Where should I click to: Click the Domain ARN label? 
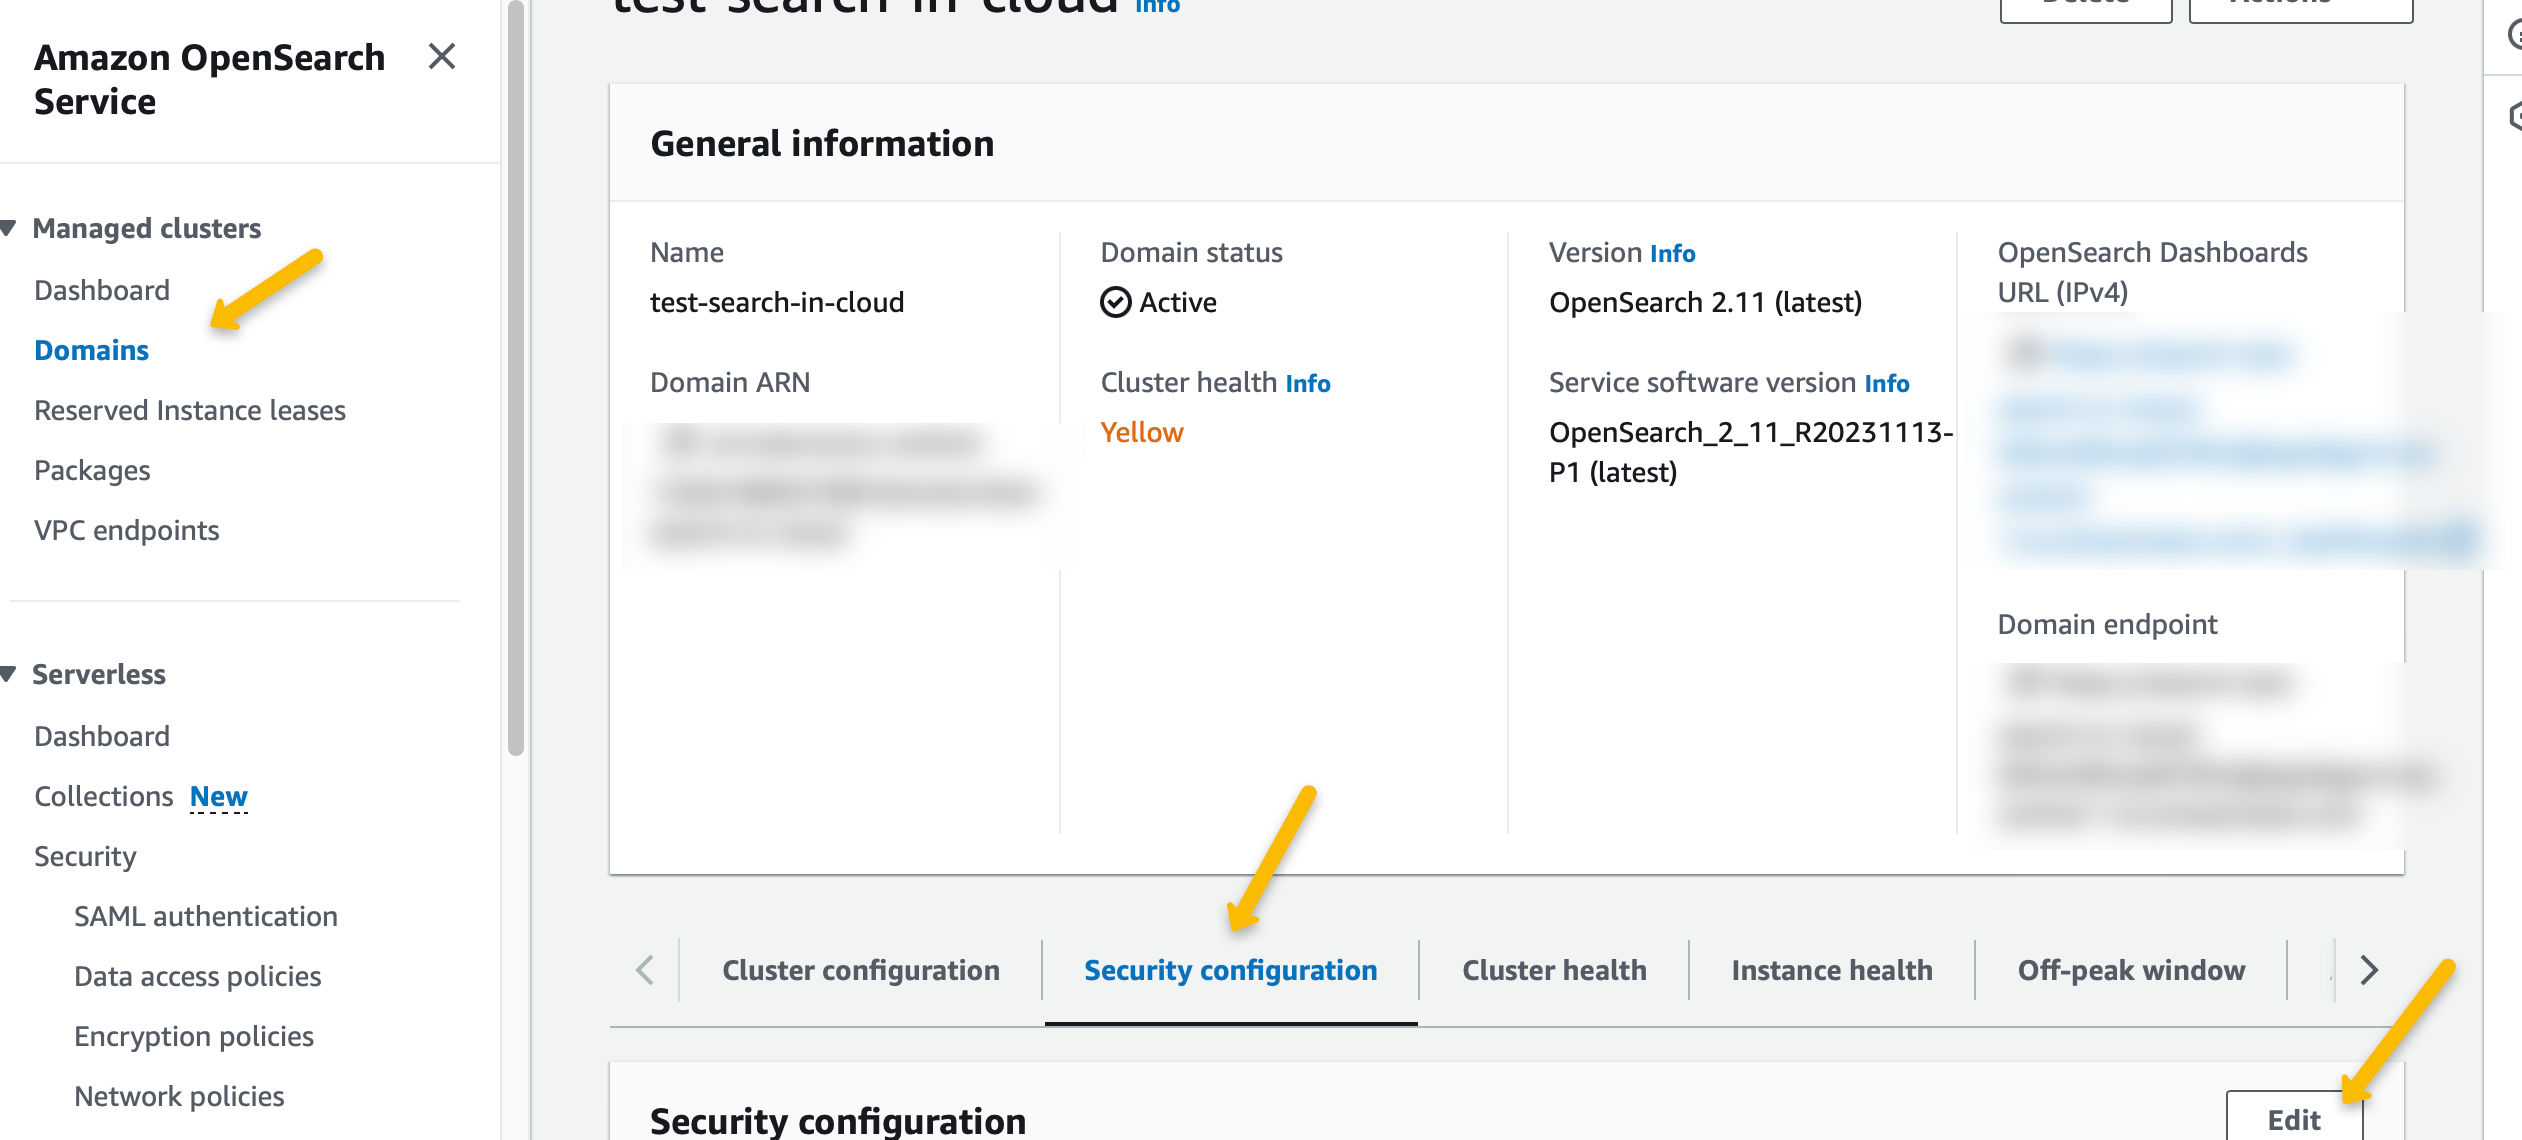click(x=730, y=382)
